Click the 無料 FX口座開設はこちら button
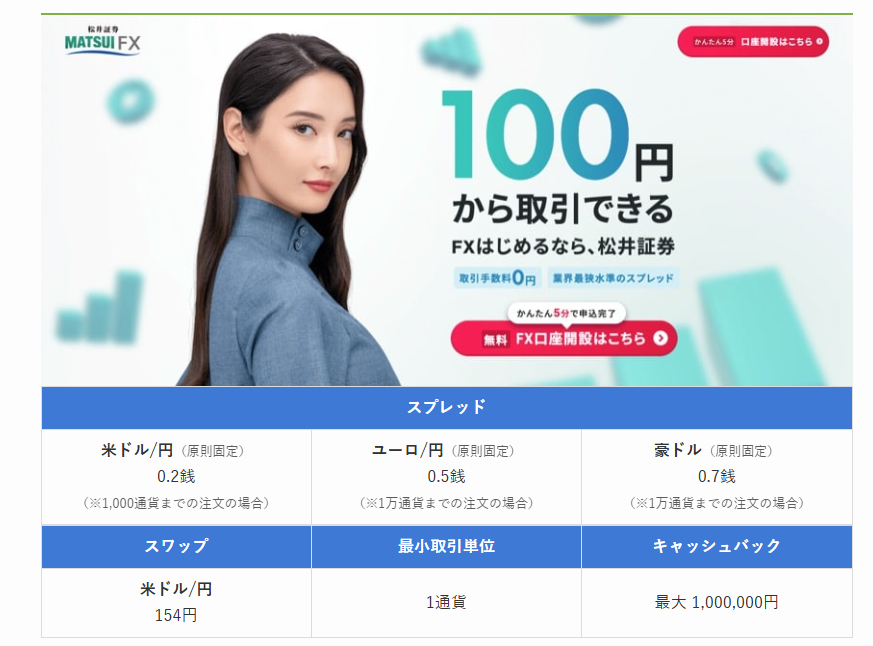873x646 pixels. 564,338
